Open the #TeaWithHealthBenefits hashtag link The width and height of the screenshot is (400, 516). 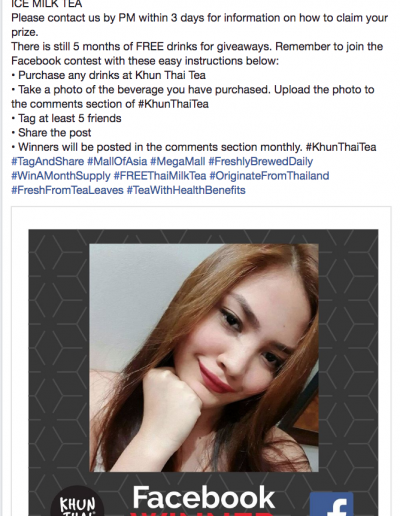click(186, 190)
